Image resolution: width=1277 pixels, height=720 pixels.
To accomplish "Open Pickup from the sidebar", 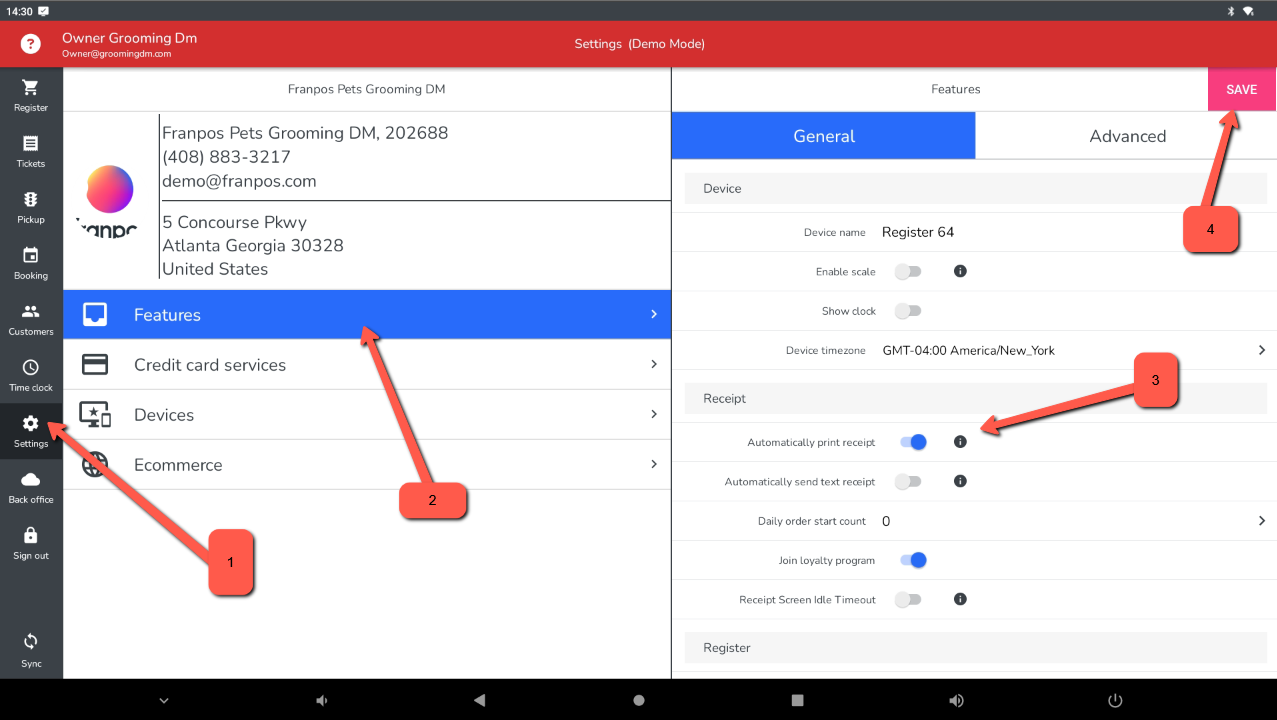I will click(31, 200).
